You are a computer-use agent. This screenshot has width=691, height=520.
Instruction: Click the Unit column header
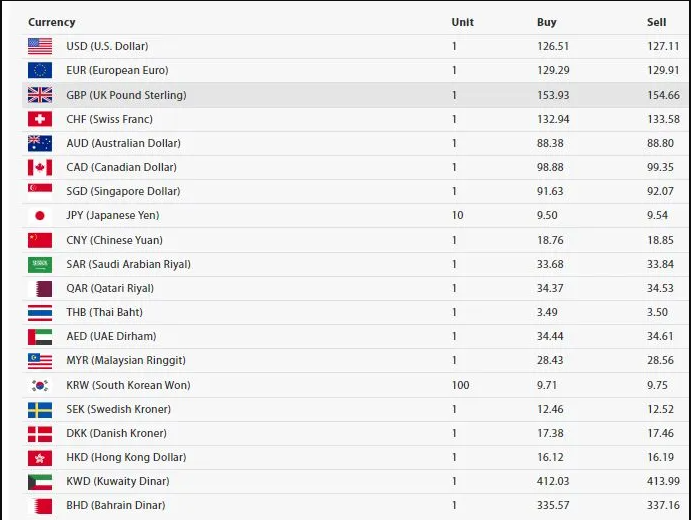tap(462, 22)
